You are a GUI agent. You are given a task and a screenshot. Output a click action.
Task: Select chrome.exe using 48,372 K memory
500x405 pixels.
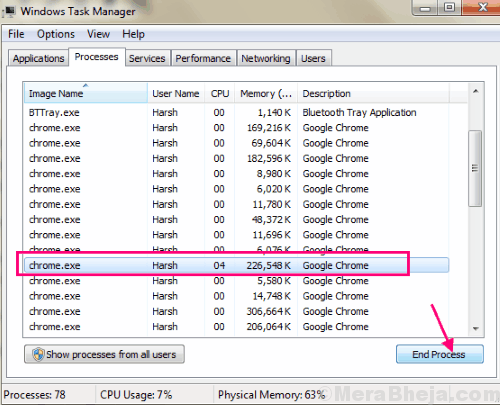click(x=236, y=220)
